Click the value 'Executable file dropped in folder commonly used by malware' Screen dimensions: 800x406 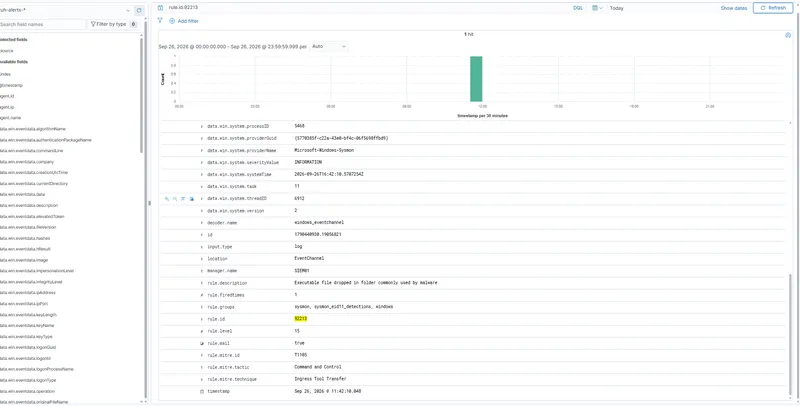[366, 283]
